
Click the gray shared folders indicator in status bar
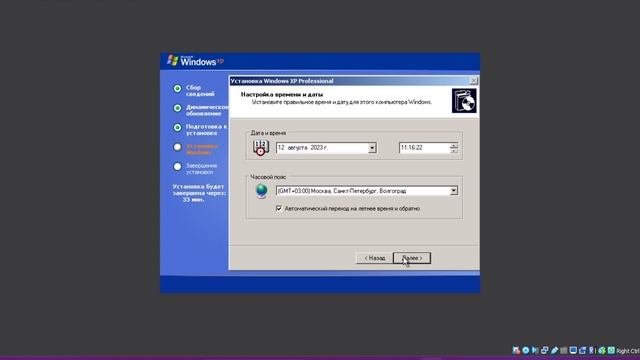click(564, 350)
